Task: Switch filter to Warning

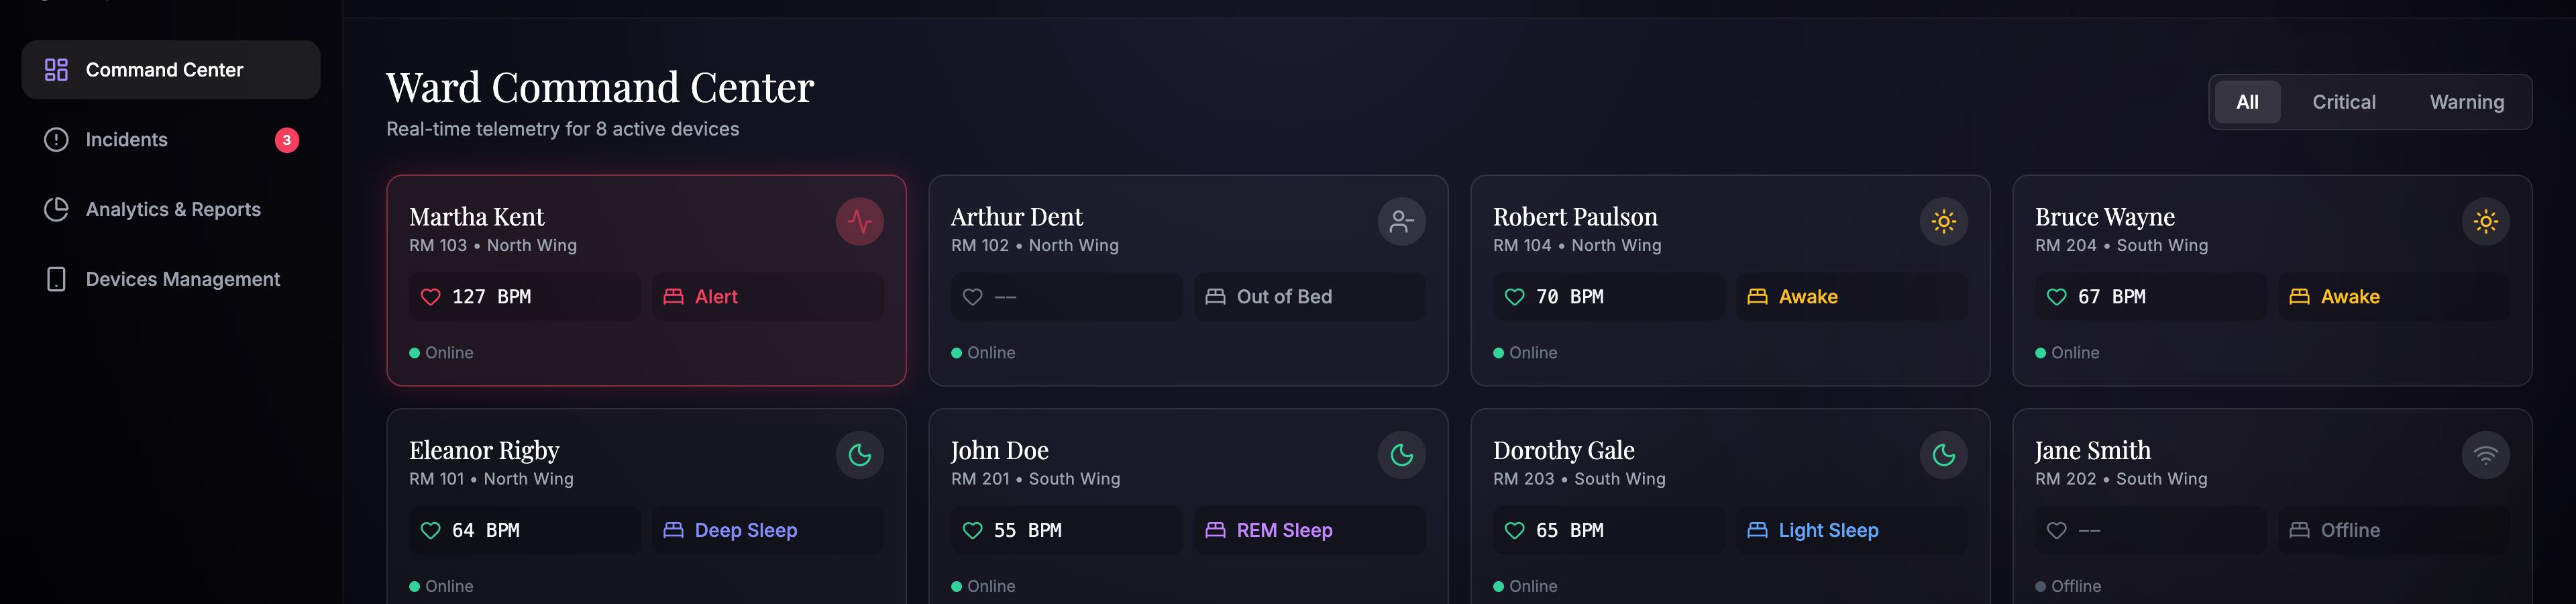Action: pyautogui.click(x=2466, y=102)
